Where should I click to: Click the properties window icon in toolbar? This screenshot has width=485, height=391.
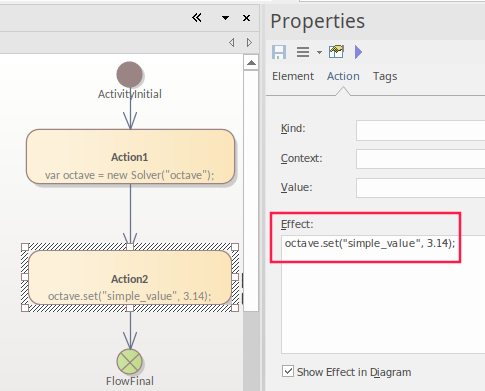(x=336, y=52)
